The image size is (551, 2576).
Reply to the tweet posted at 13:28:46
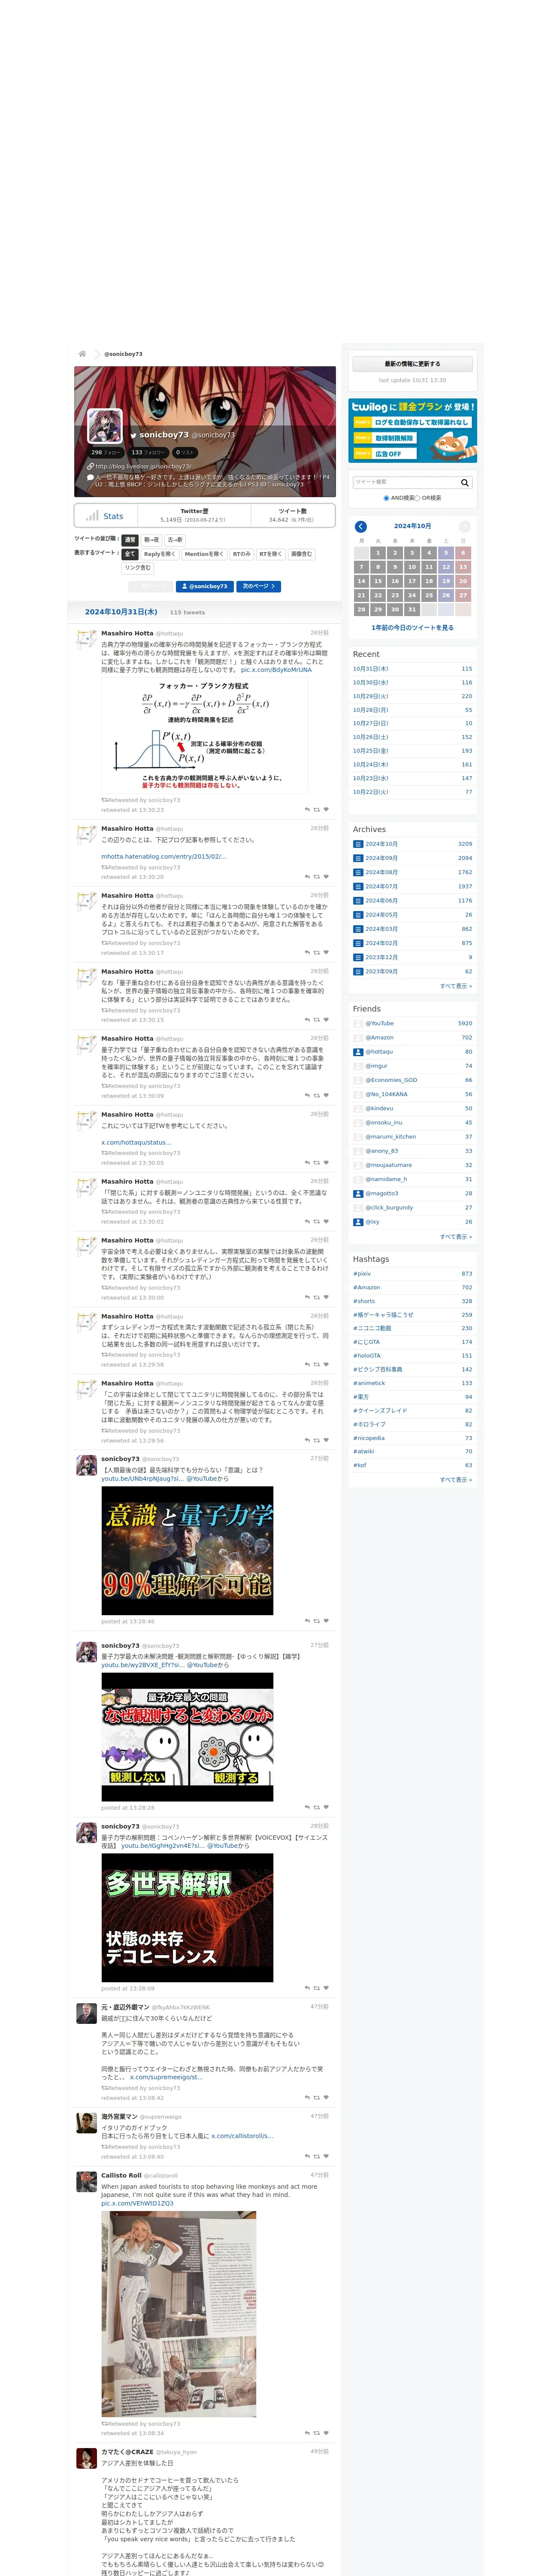(x=307, y=1621)
